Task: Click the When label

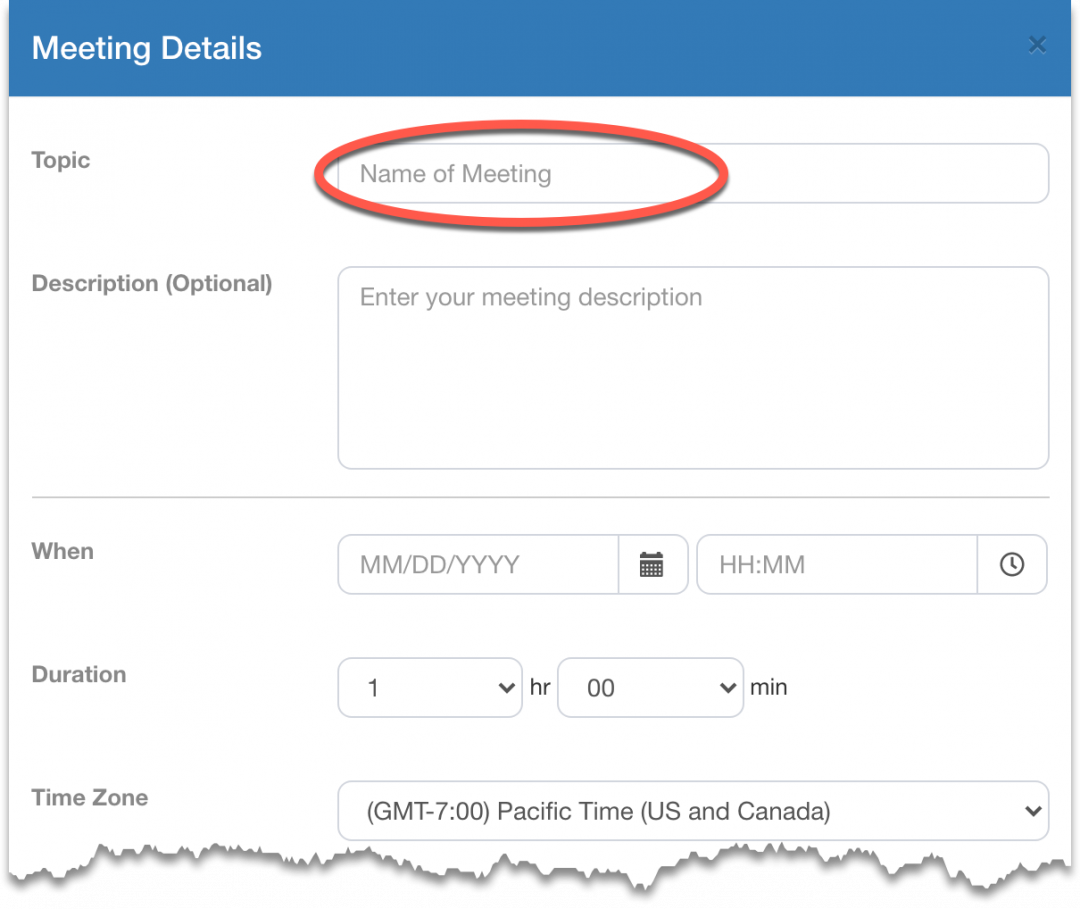Action: pyautogui.click(x=63, y=552)
